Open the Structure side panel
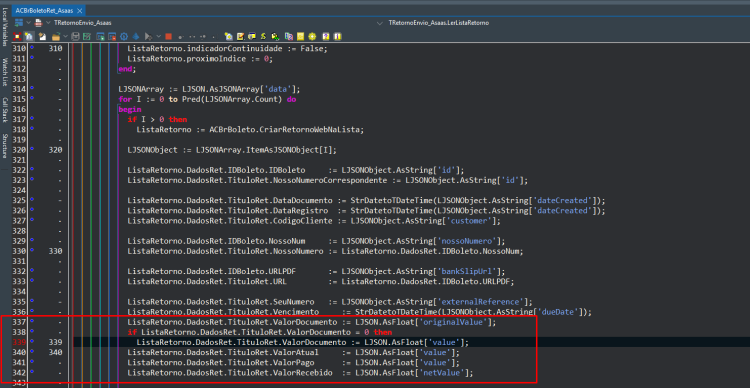This screenshot has width=750, height=388. (5, 146)
